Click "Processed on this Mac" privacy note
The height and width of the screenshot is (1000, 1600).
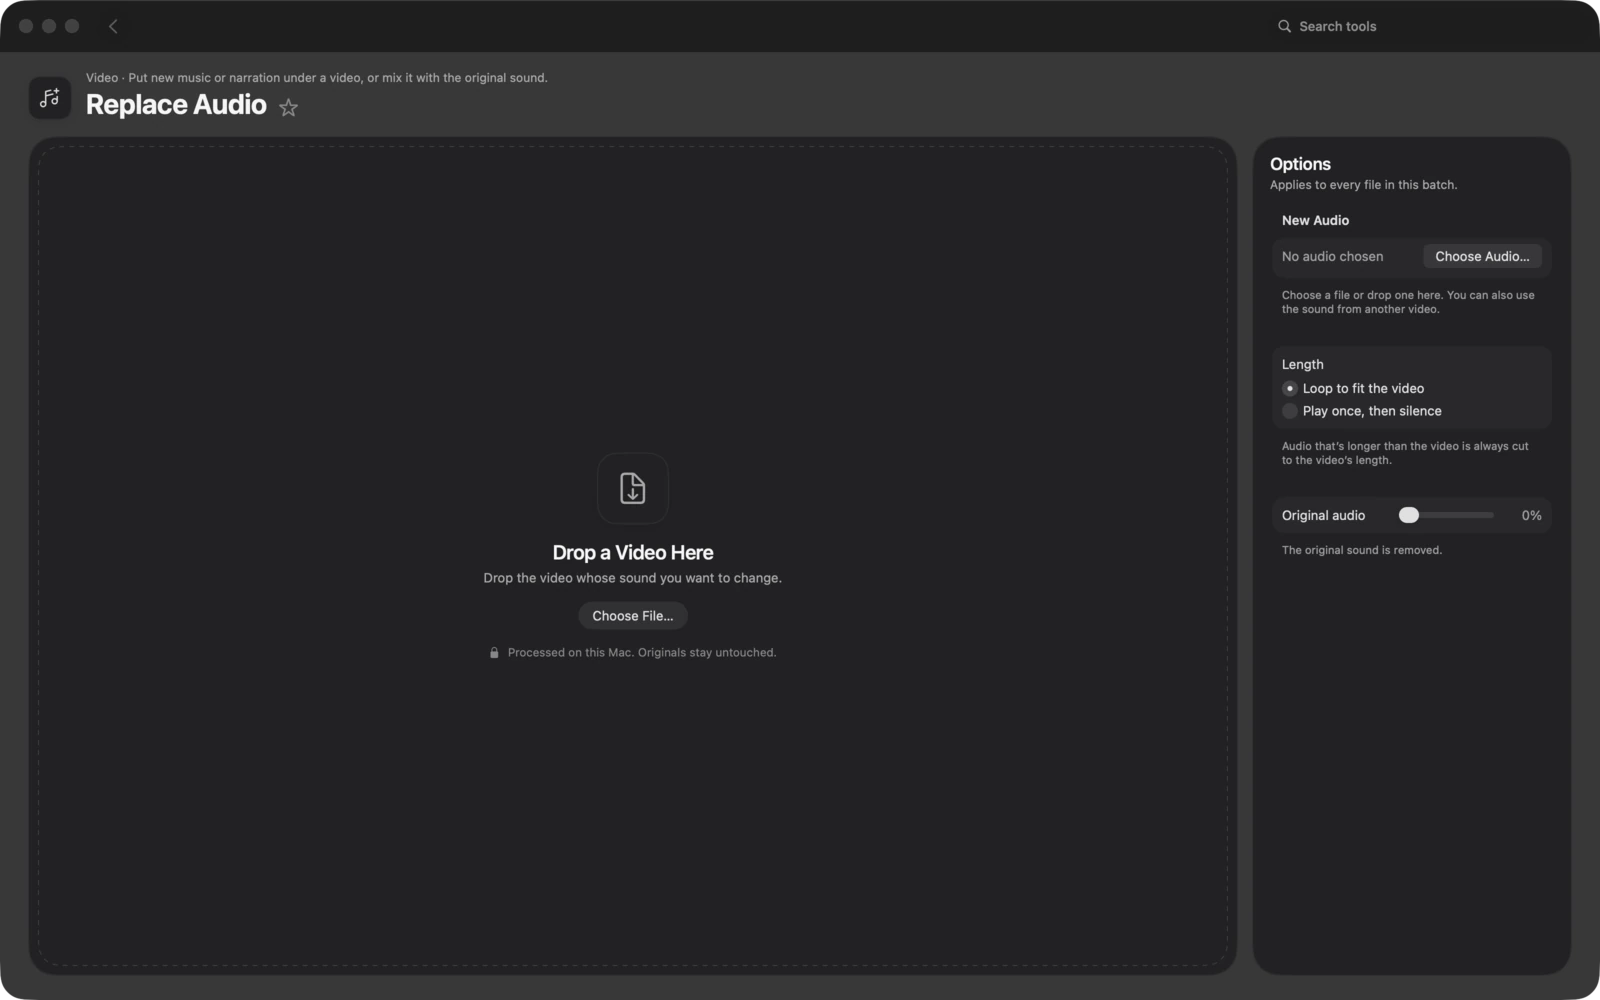point(642,653)
